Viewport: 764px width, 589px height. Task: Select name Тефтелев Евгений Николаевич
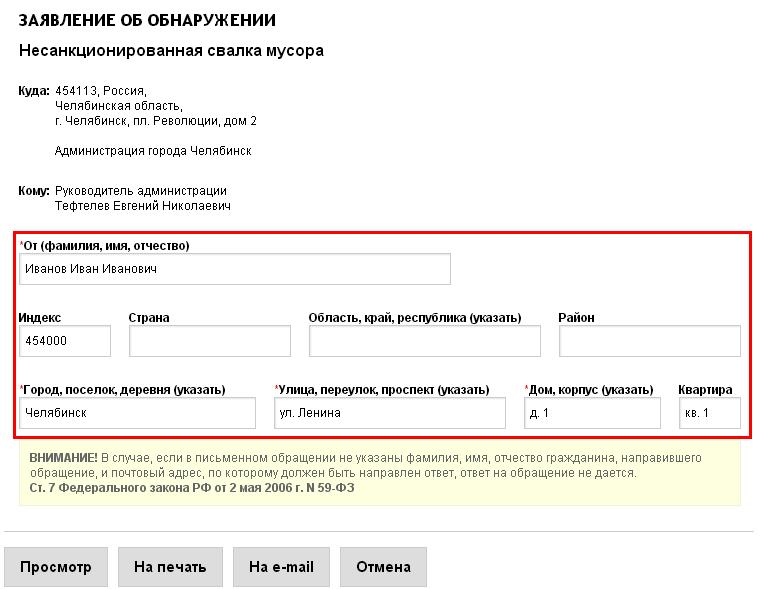click(143, 206)
